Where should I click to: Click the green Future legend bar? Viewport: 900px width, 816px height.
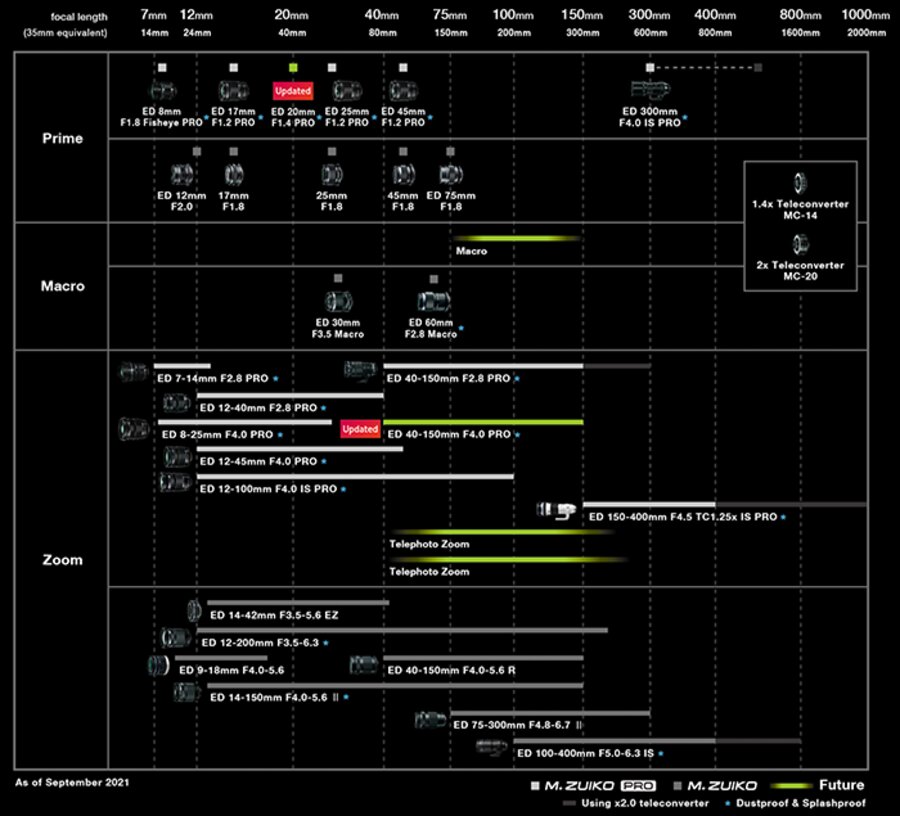(790, 785)
